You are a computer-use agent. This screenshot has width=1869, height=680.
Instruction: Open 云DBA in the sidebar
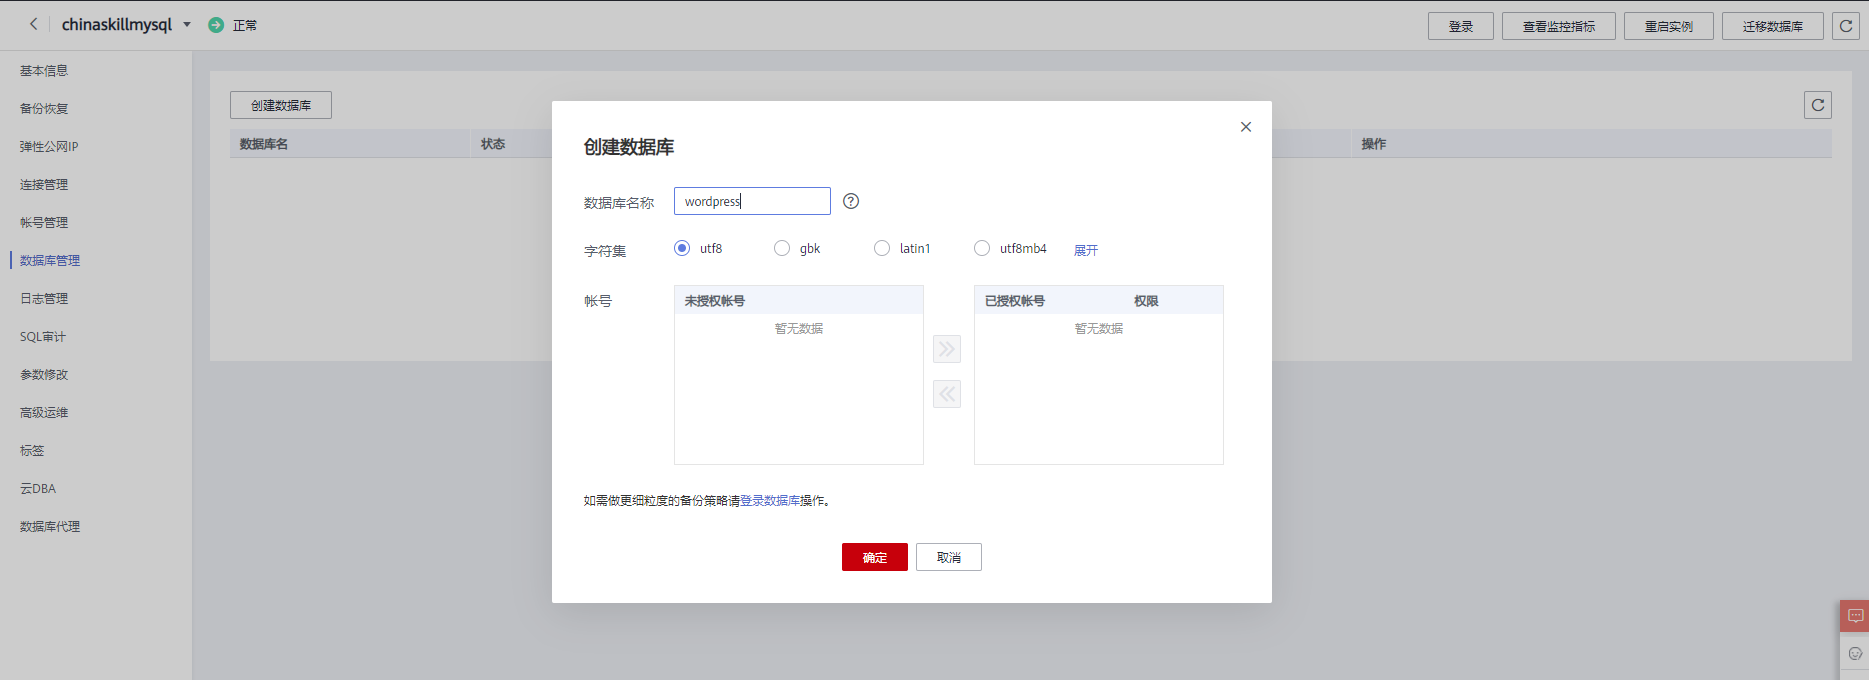[x=38, y=489]
